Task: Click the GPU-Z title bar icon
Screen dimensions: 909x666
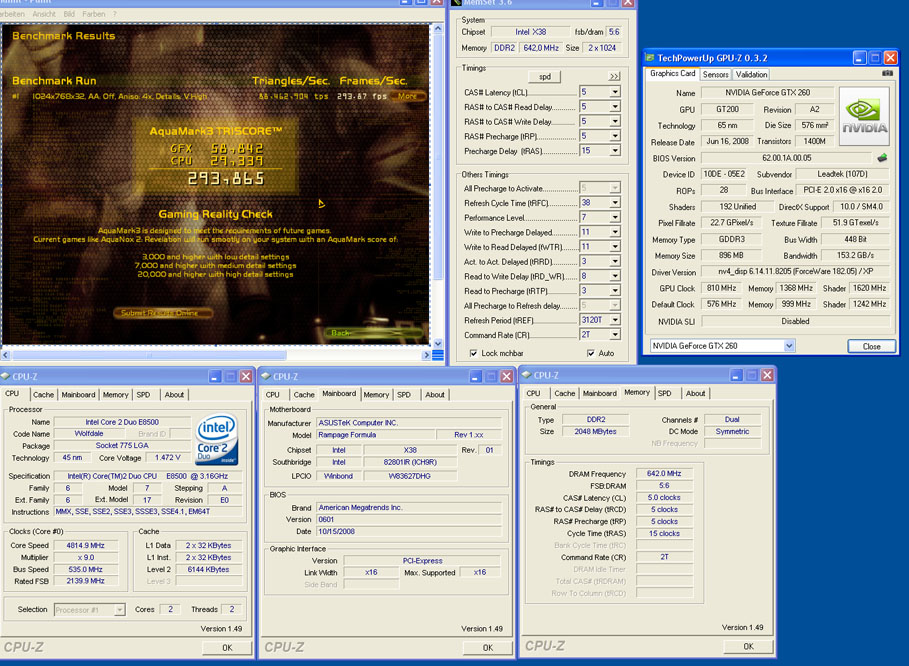Action: [650, 57]
